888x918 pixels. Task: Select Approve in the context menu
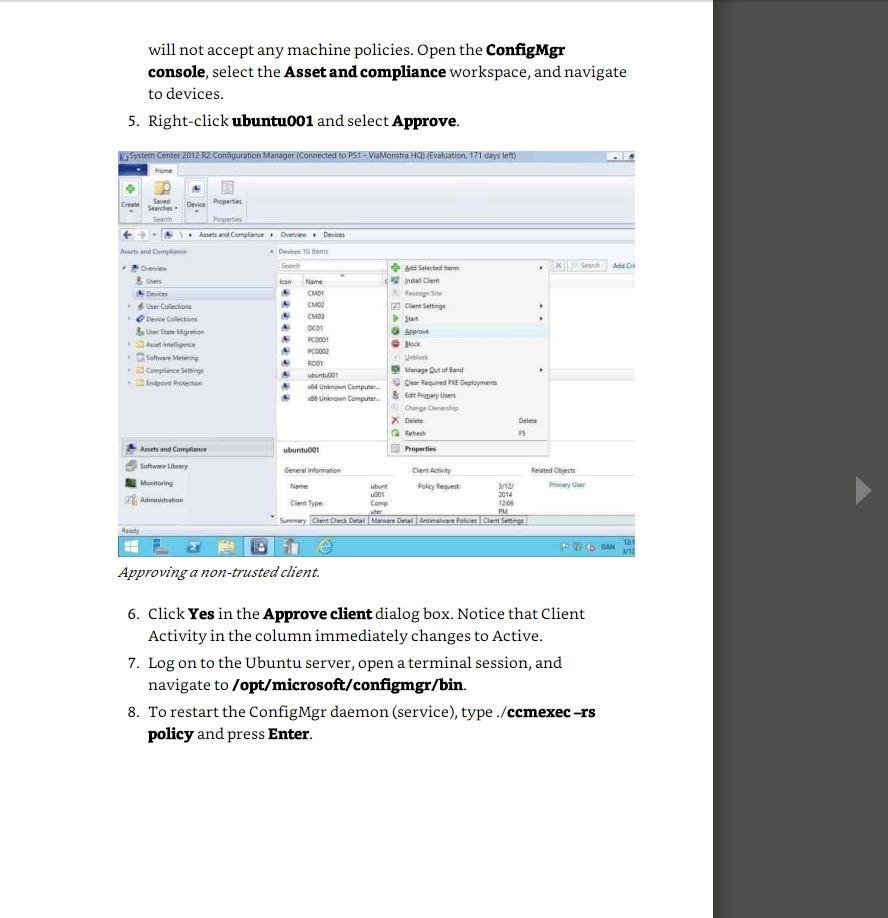(x=418, y=331)
